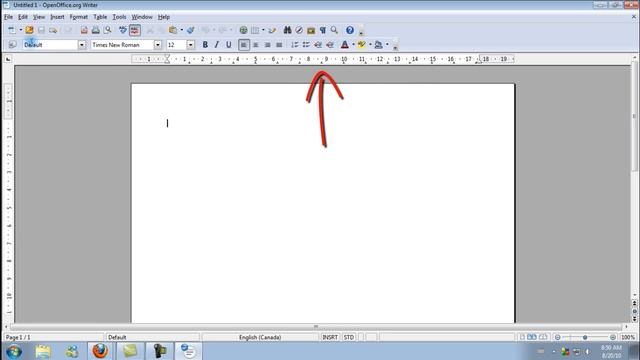The image size is (640, 360).
Task: Click the Paste clipboard icon
Action: [173, 30]
